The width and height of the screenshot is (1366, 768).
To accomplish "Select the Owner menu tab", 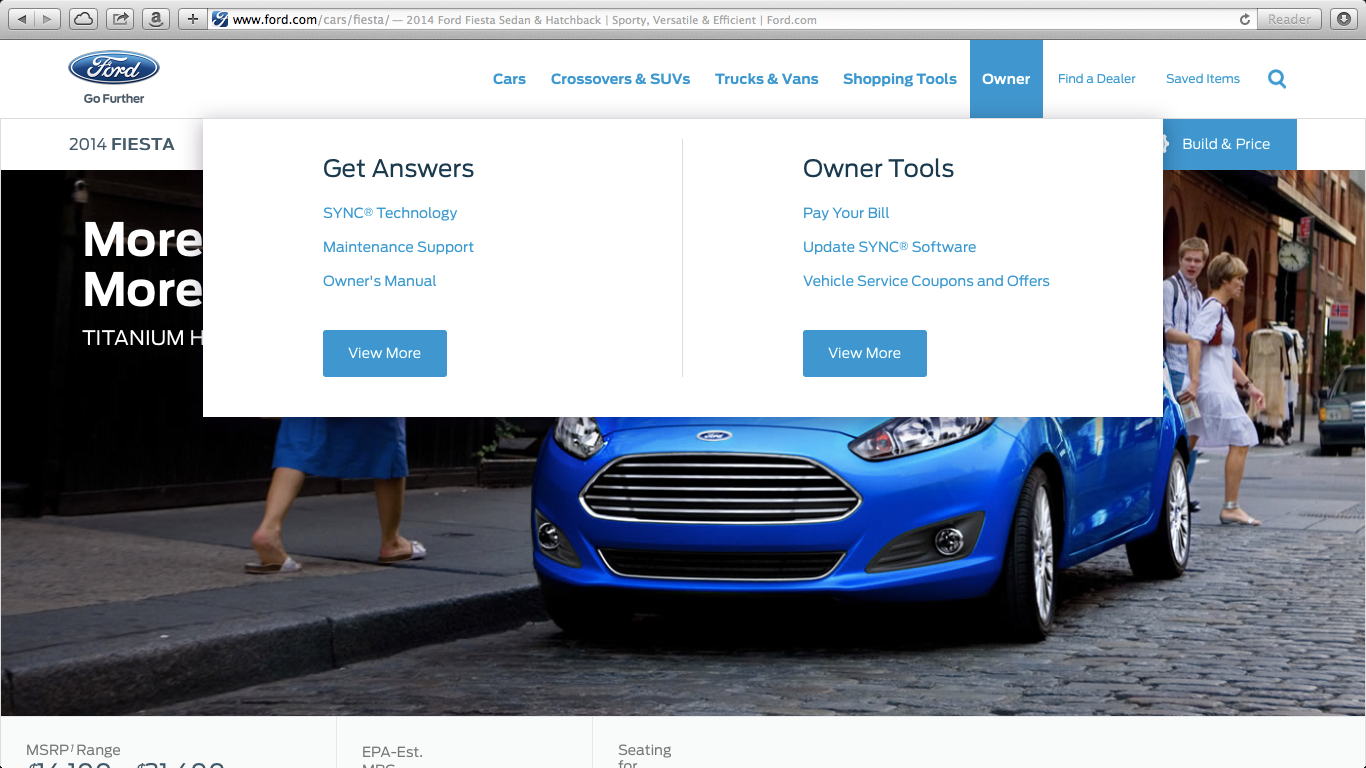I will (x=1006, y=79).
